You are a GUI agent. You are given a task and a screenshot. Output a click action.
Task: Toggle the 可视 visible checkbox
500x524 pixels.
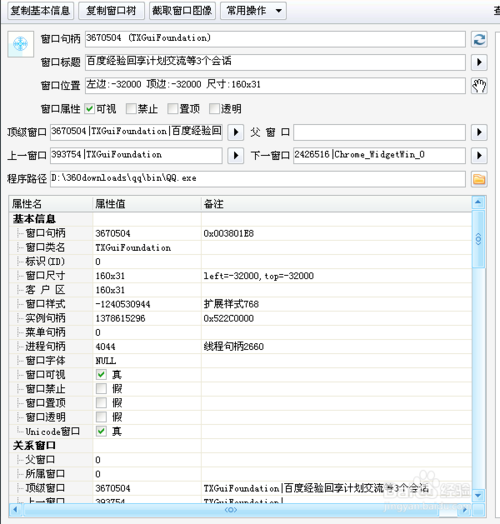(x=89, y=109)
